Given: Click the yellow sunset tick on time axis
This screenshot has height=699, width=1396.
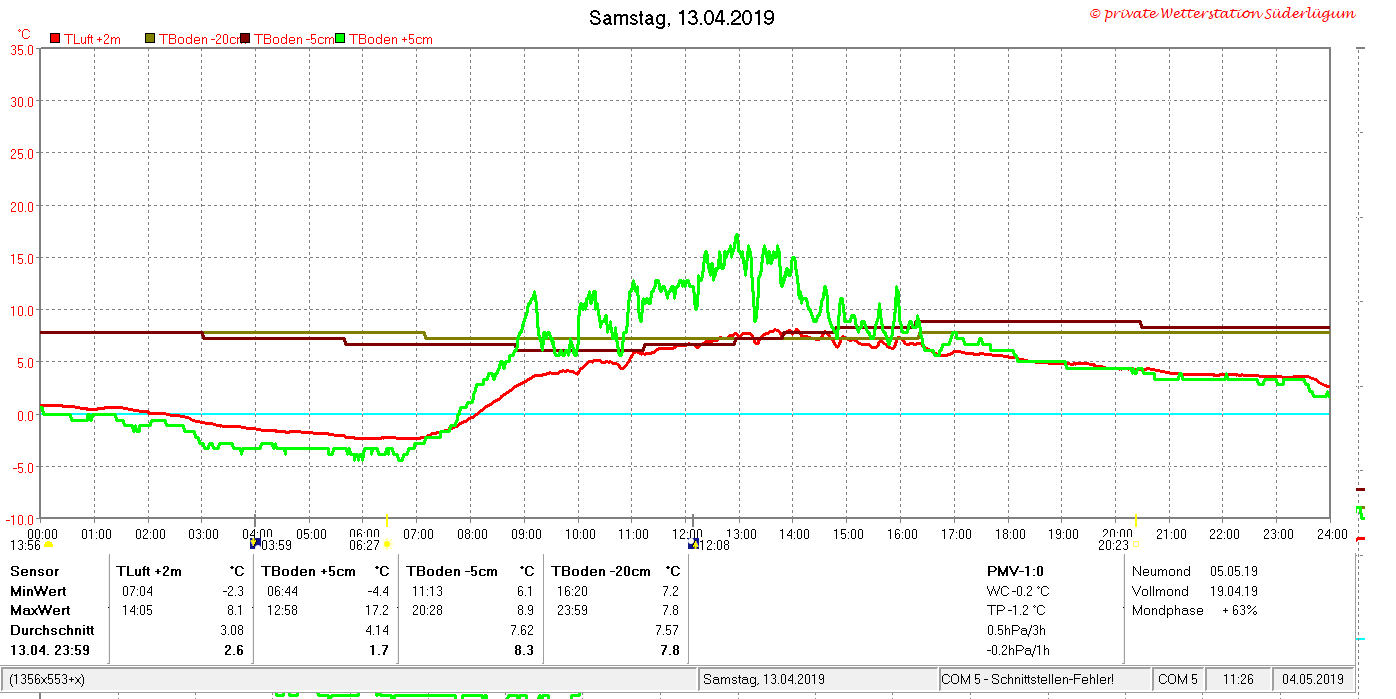Looking at the screenshot, I should [x=1136, y=522].
